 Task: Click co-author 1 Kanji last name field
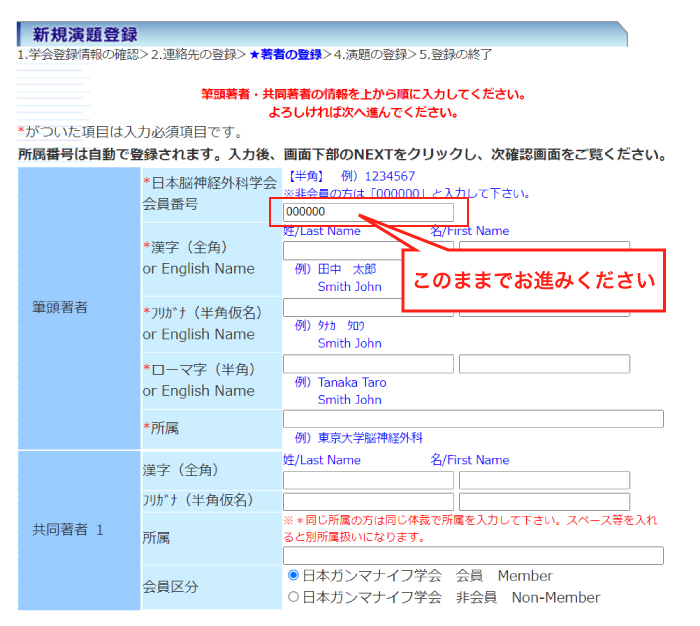point(368,480)
